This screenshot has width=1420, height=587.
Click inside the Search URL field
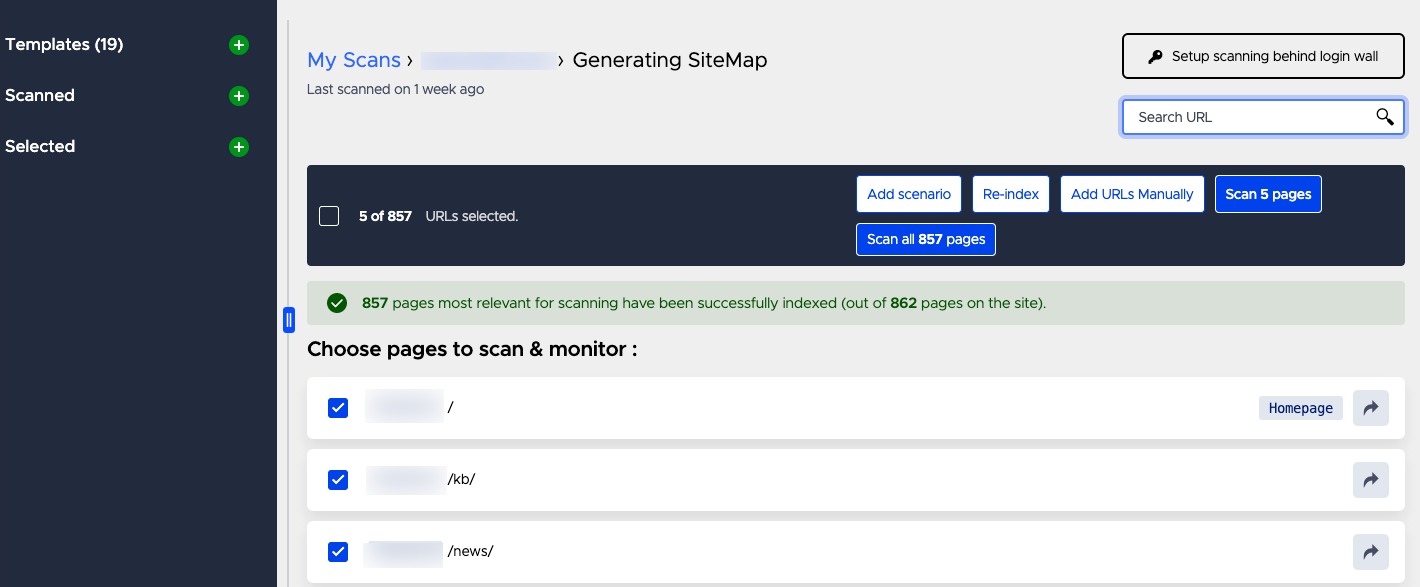tap(1240, 117)
